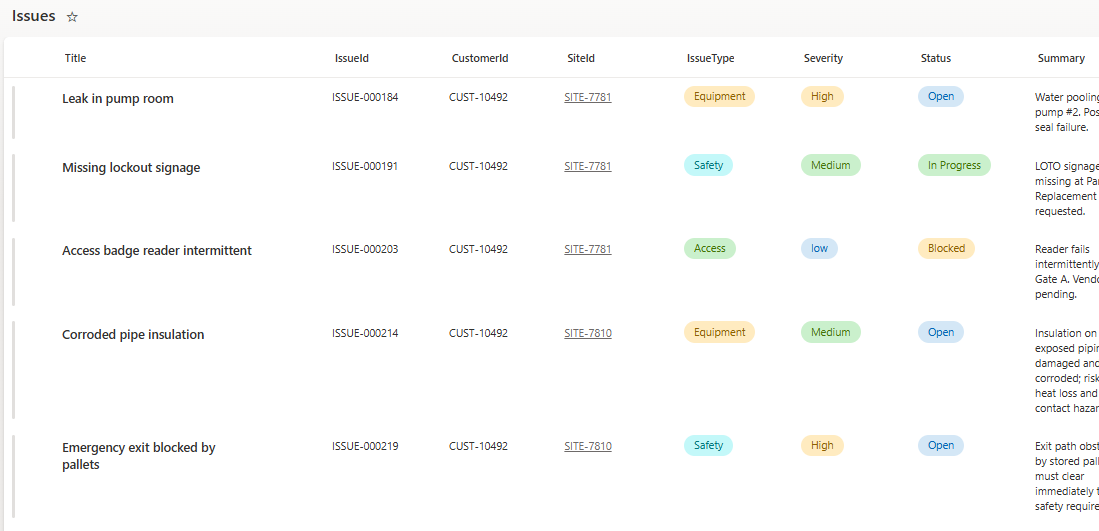Open the SiteId column header options

(580, 58)
